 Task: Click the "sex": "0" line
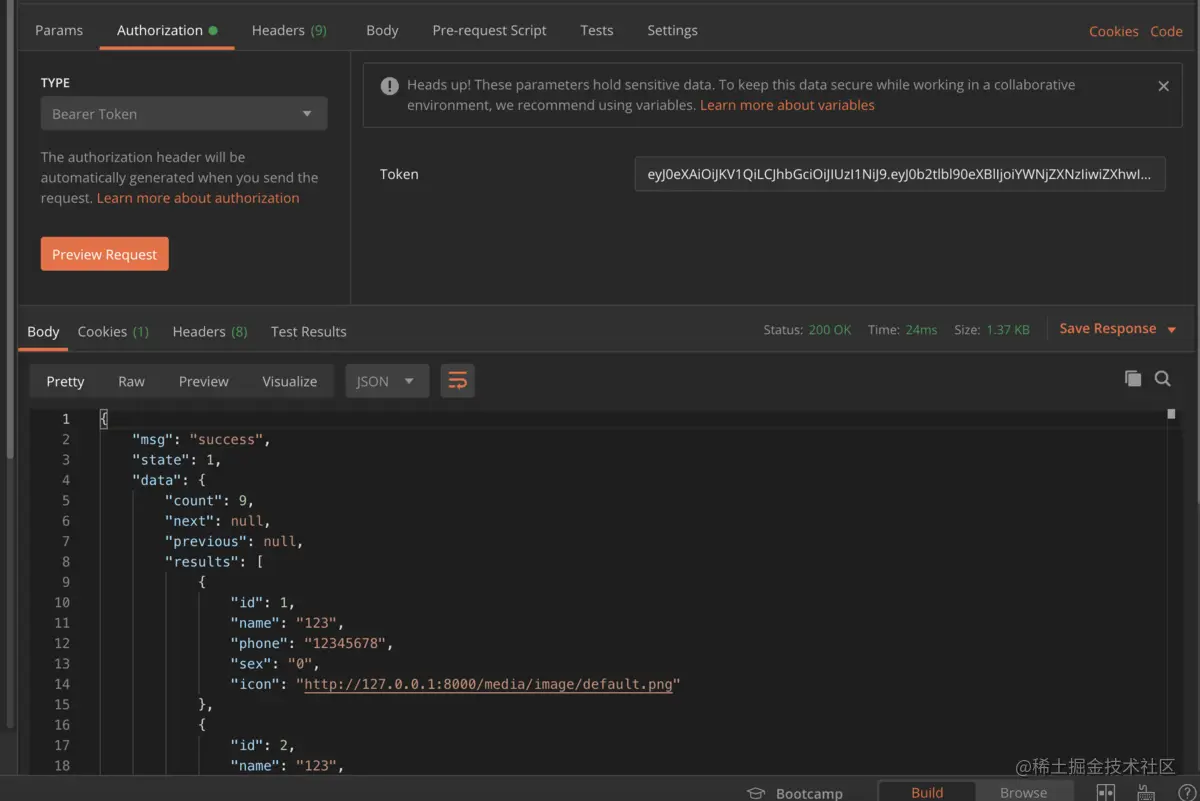(x=274, y=663)
